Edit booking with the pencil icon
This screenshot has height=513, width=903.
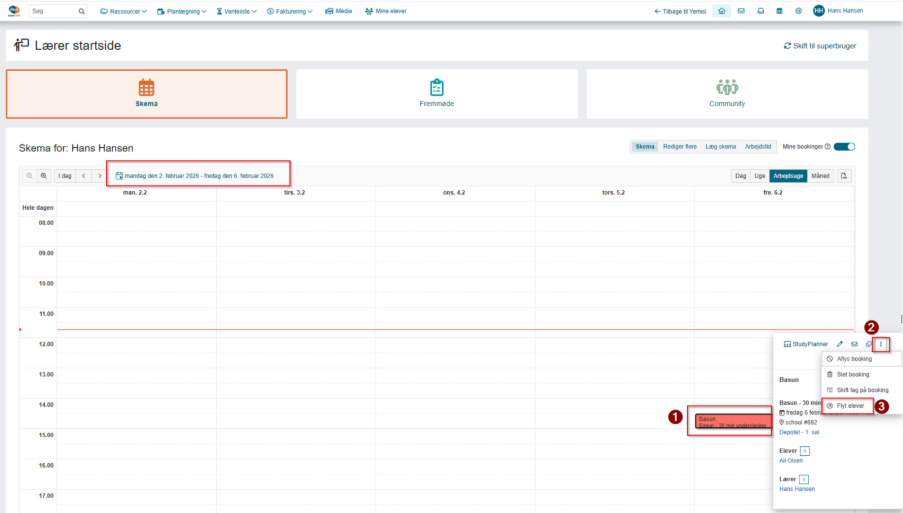[840, 344]
